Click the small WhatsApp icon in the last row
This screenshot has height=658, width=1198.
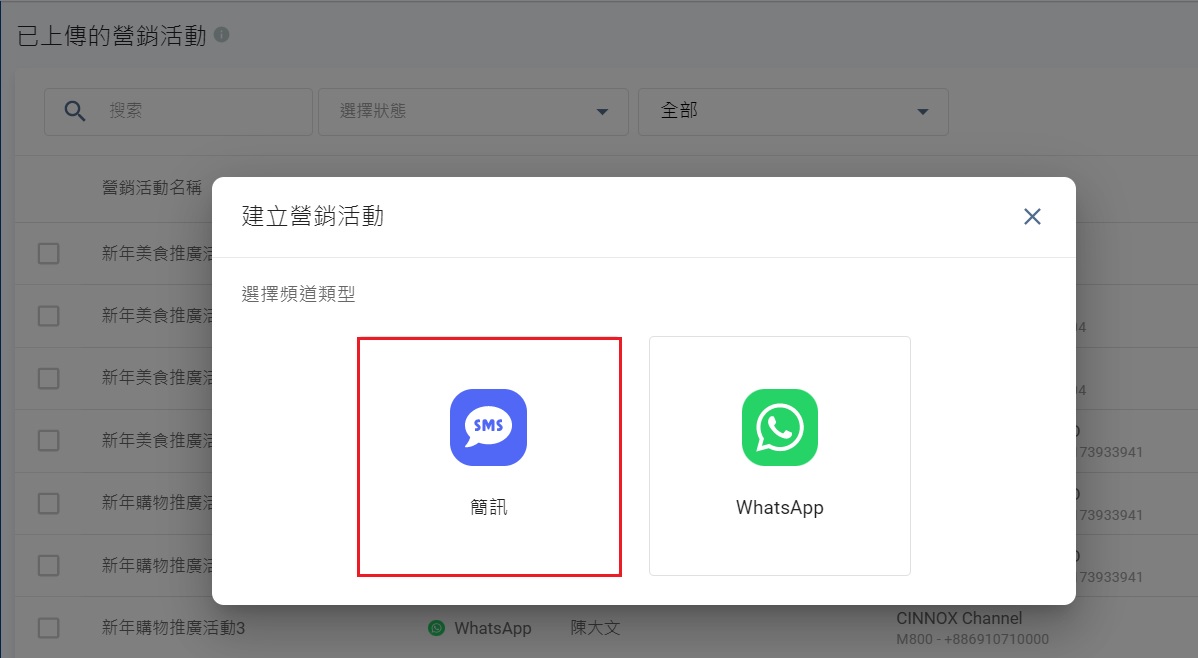tap(436, 628)
